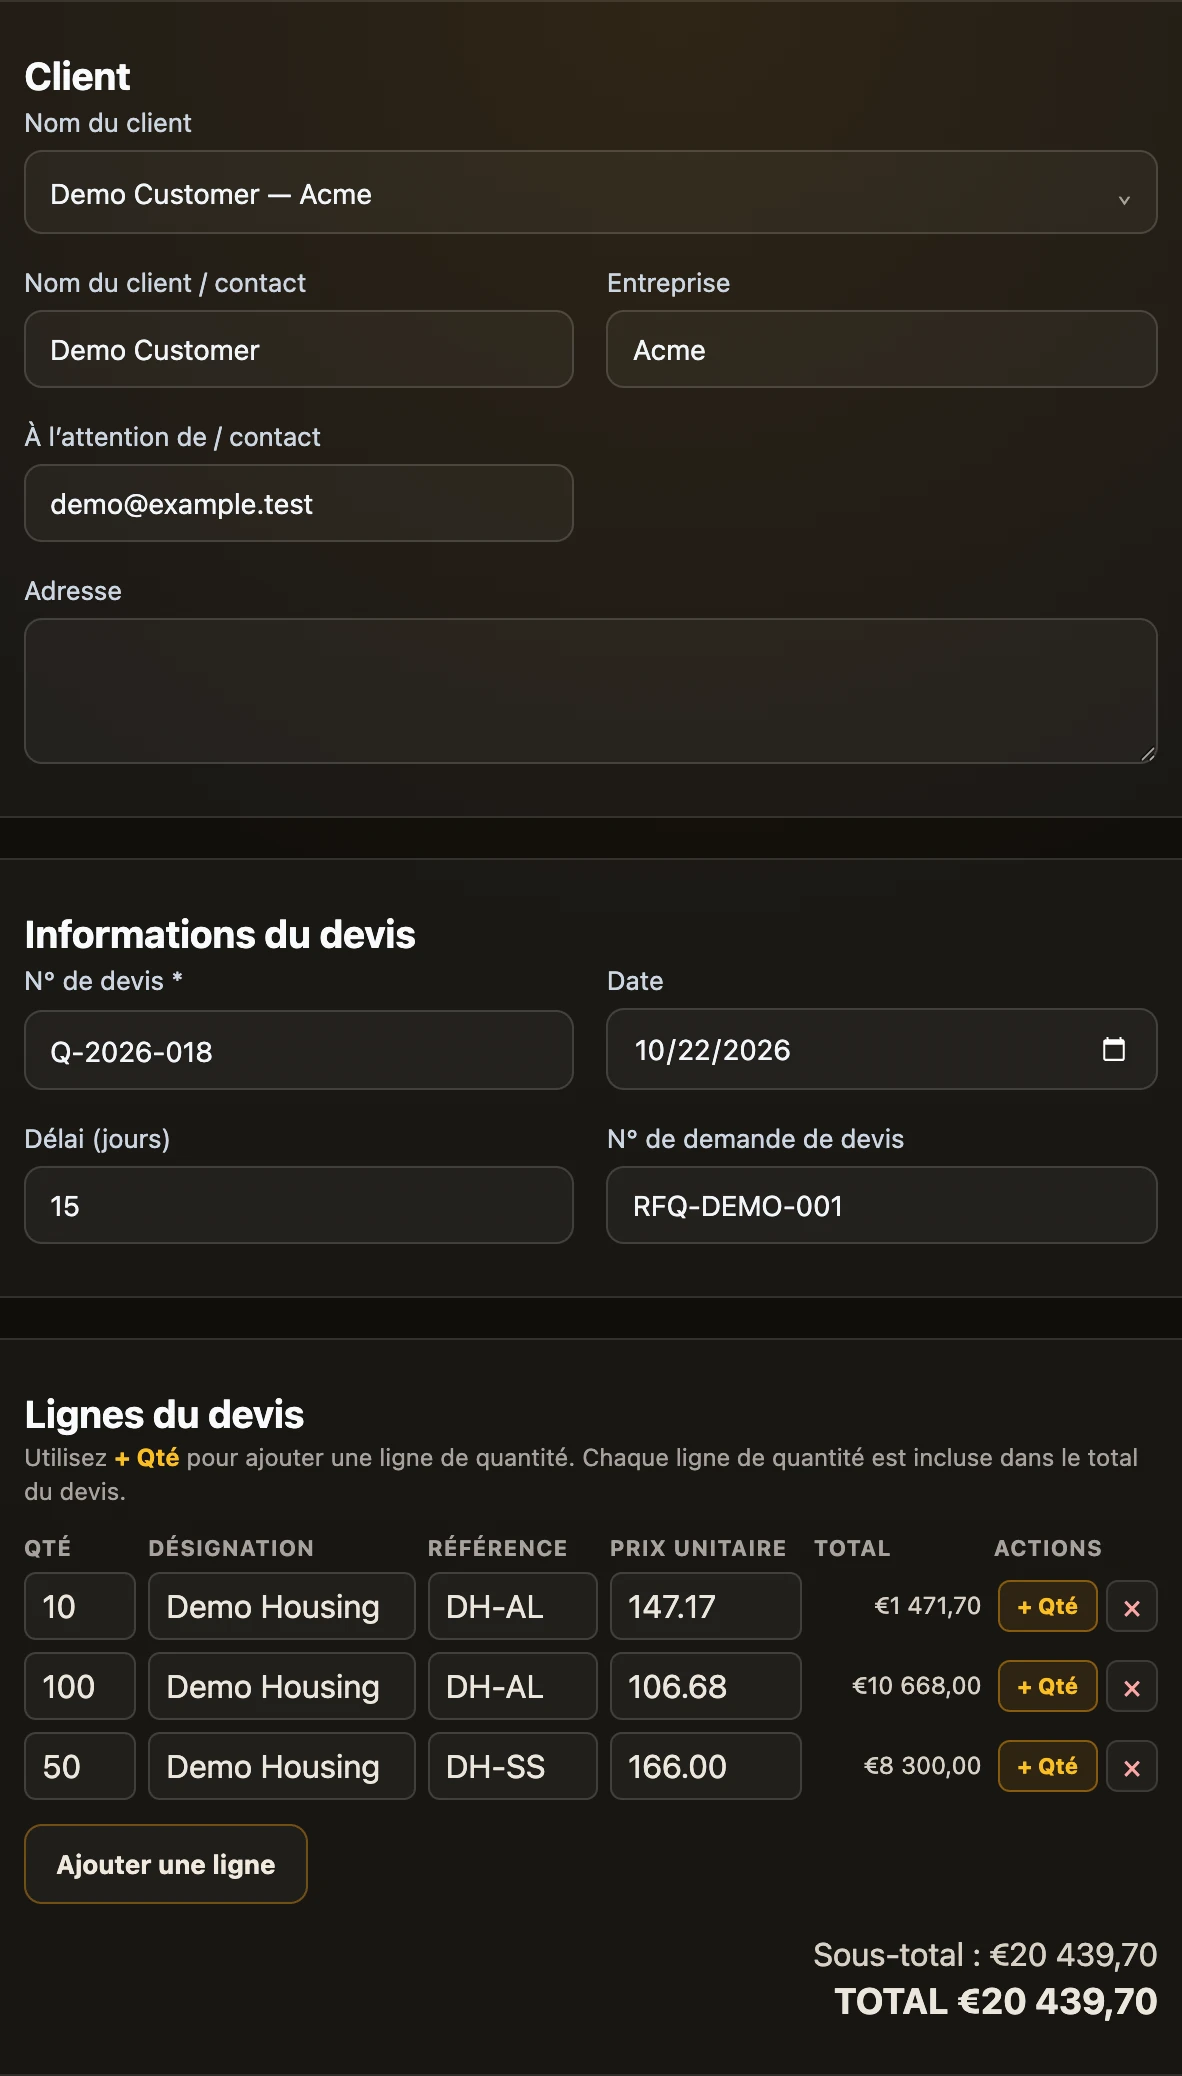Click the Lignes du devis heading
1182x2076 pixels.
pos(165,1414)
